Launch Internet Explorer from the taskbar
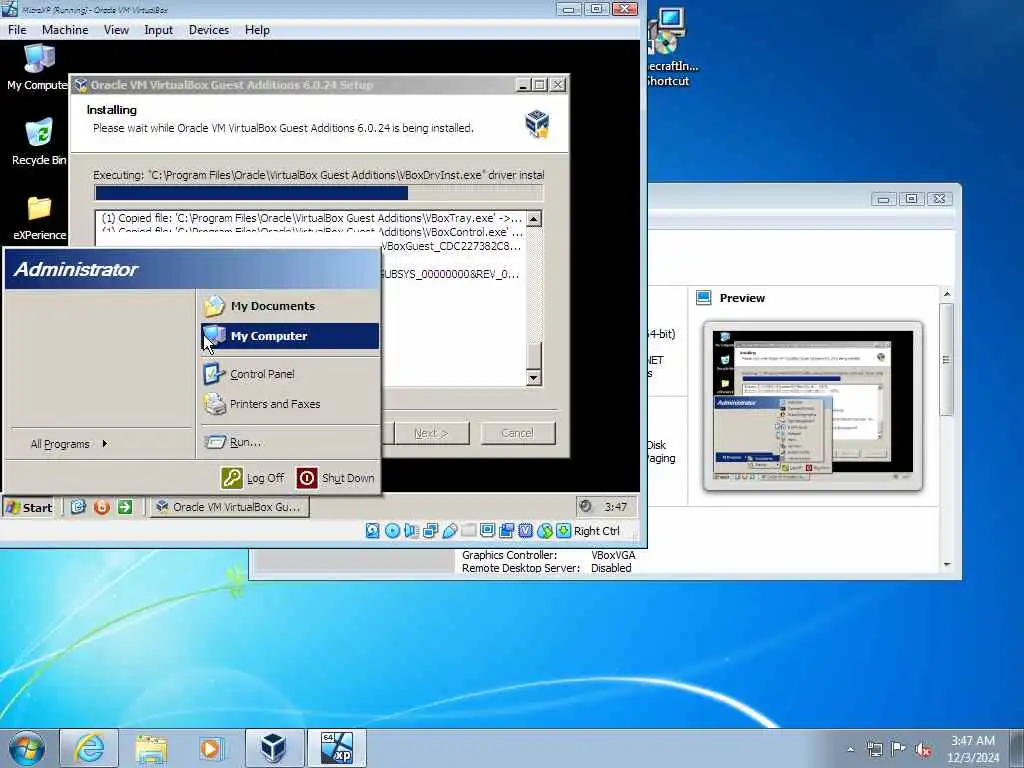 coord(89,748)
